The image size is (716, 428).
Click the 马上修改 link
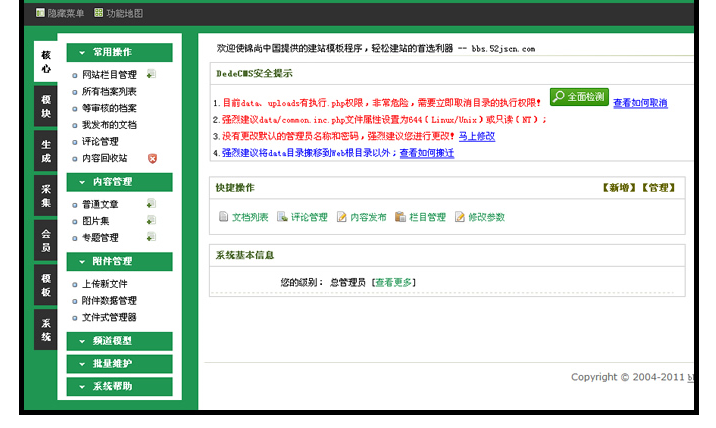(476, 136)
